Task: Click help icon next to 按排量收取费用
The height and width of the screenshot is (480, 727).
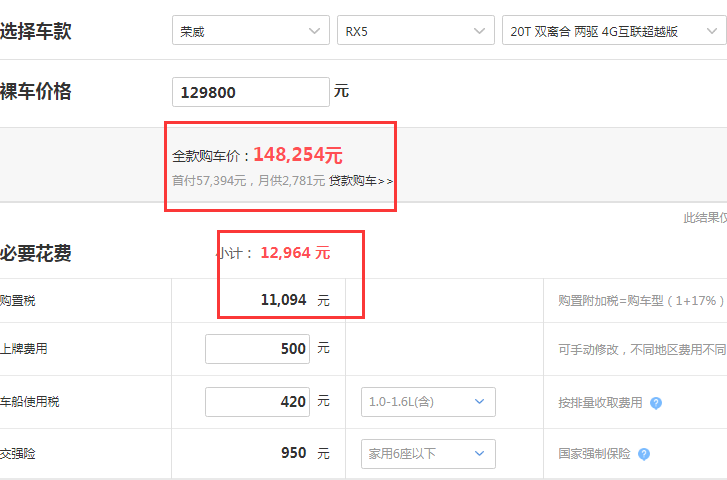Action: click(x=656, y=403)
